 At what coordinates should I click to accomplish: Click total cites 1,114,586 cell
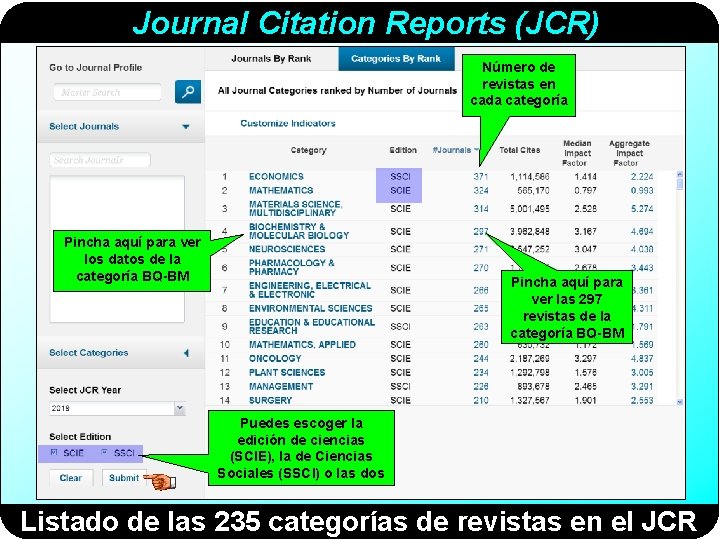click(x=529, y=176)
